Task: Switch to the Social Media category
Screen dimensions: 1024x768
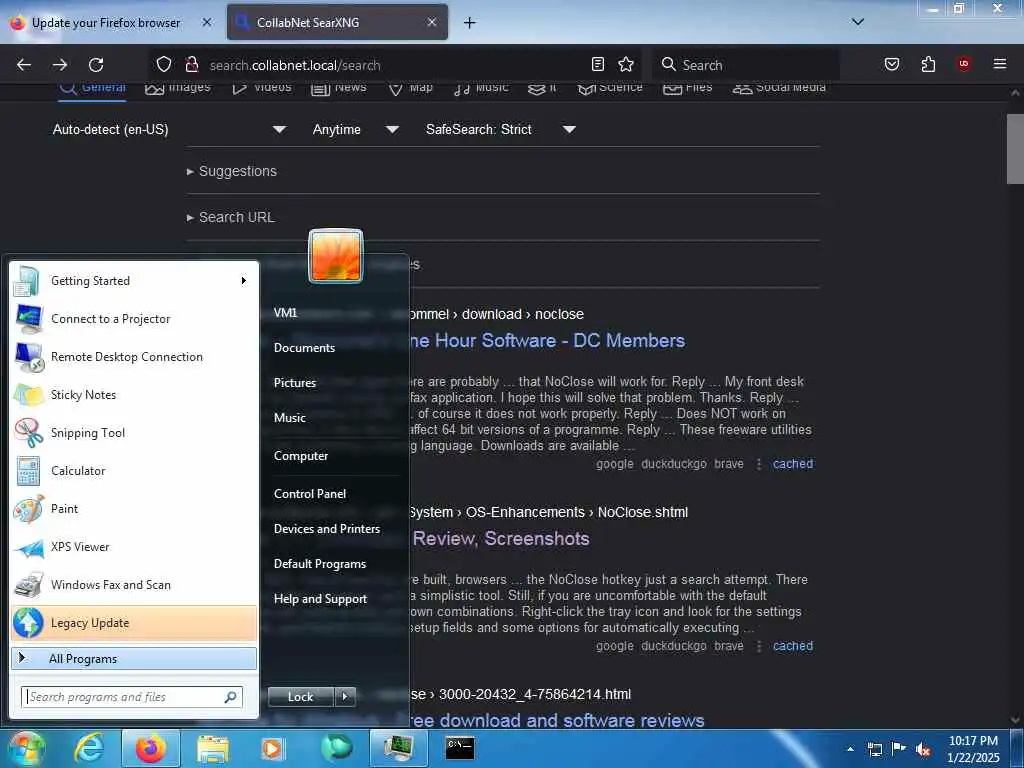Action: (x=779, y=88)
